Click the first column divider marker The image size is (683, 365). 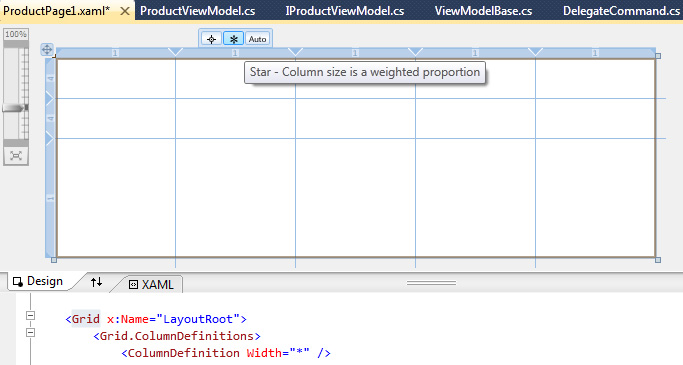click(x=176, y=52)
